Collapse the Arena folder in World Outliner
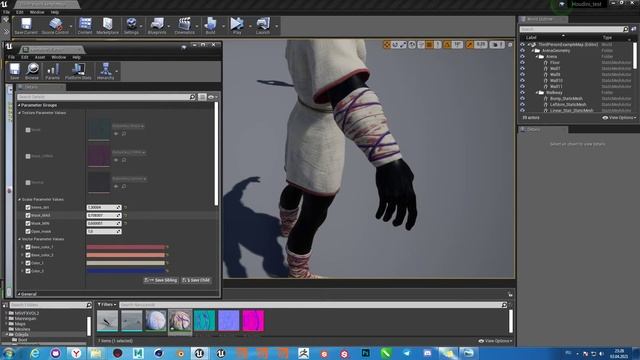The width and height of the screenshot is (640, 360). tap(537, 57)
